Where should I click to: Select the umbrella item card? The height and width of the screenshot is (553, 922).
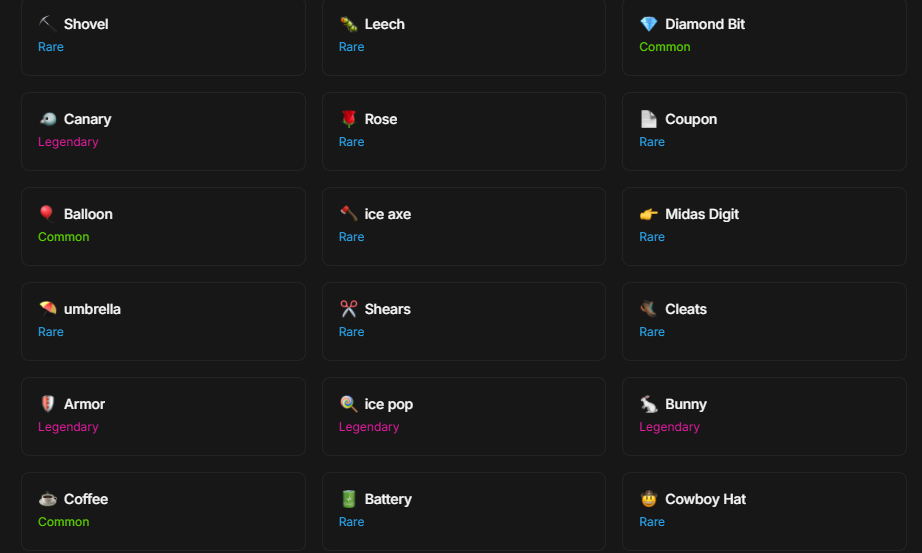click(x=163, y=321)
